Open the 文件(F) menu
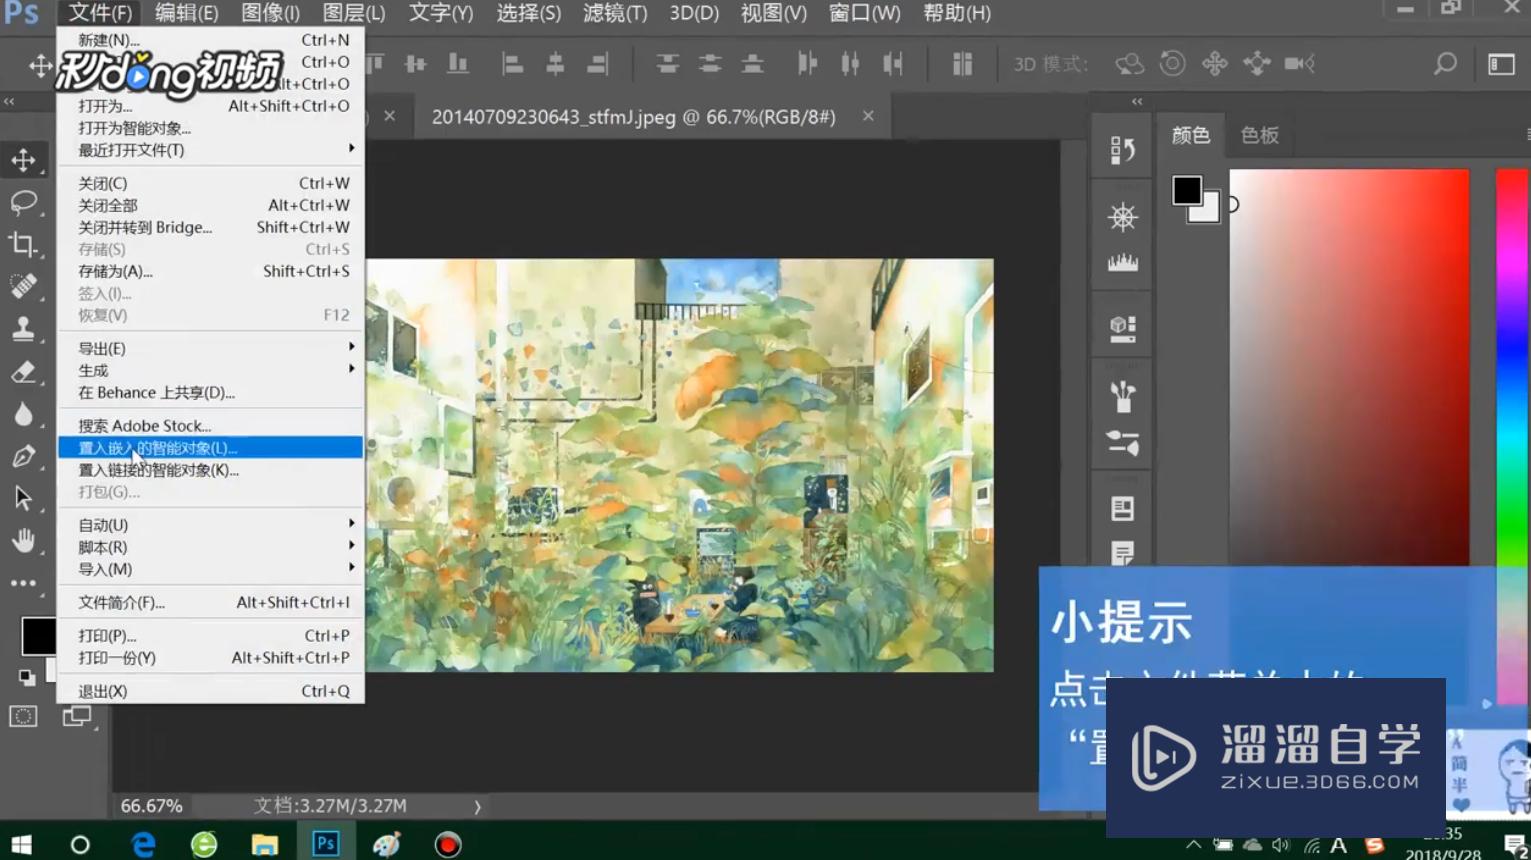 (100, 13)
